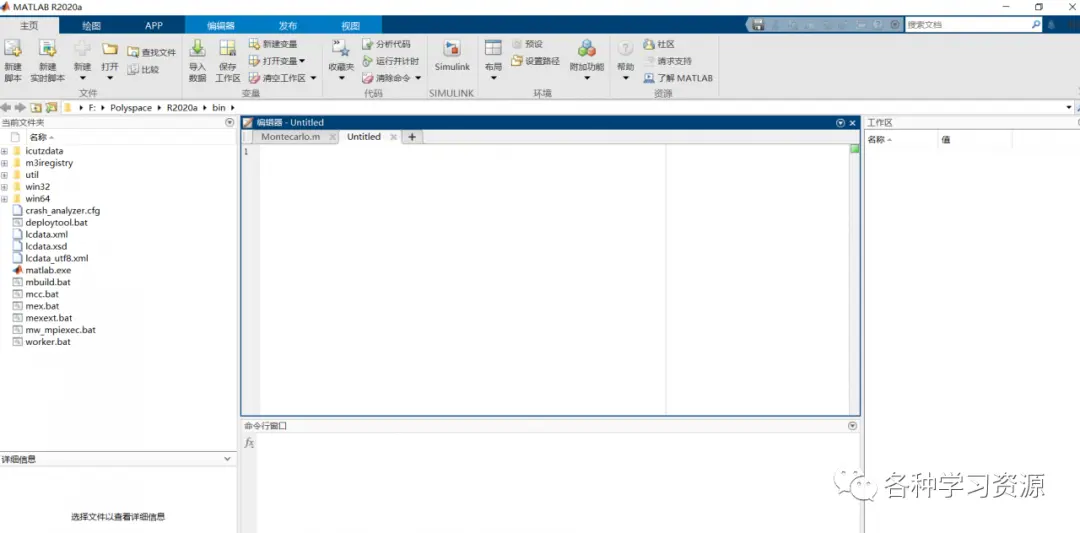
Task: Open current folder panel actions menu
Action: click(x=230, y=123)
